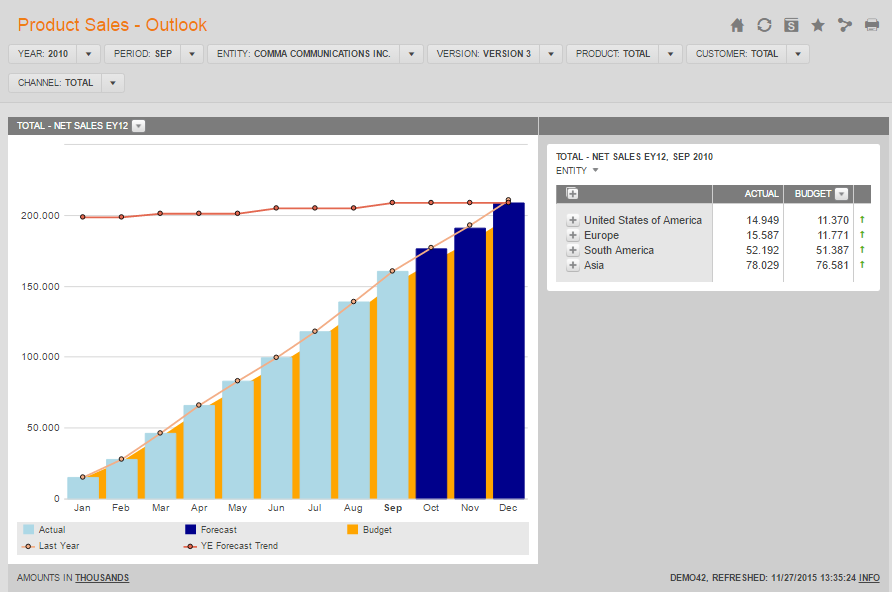Screen dimensions: 892x592
Task: Expand the Asia entity row
Action: pos(573,265)
